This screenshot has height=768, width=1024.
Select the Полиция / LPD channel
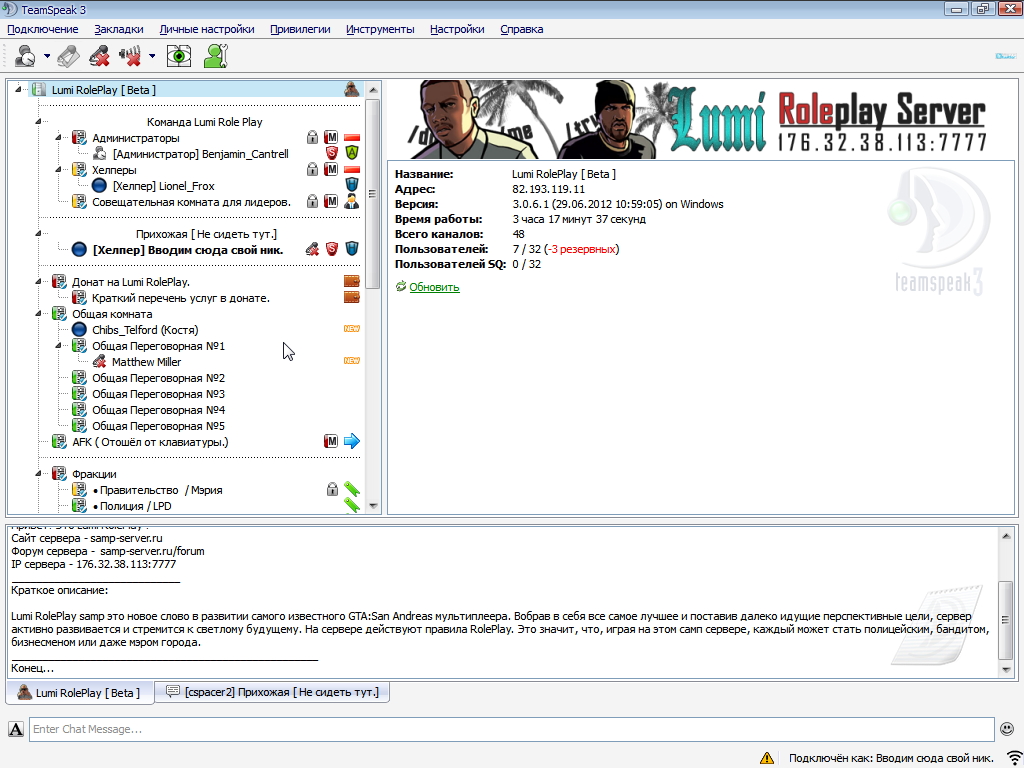coord(132,506)
